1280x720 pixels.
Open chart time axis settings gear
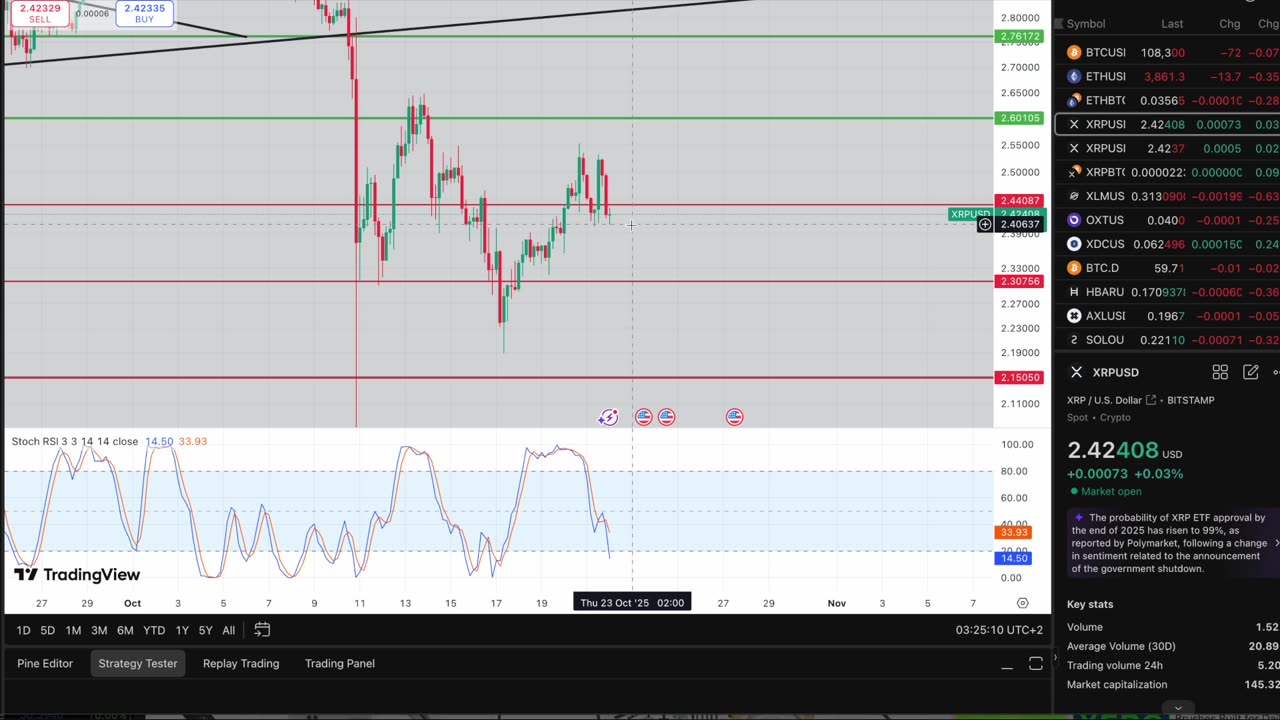pos(1022,603)
